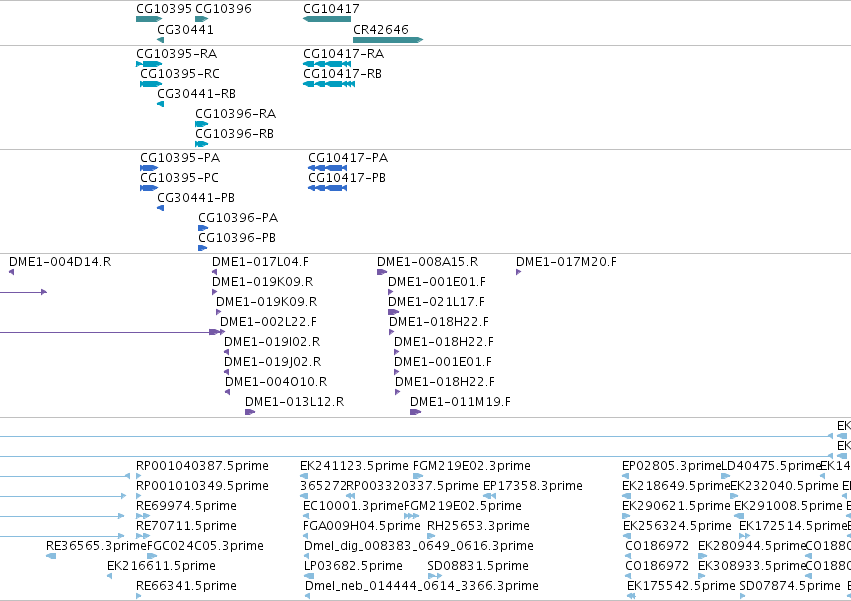This screenshot has height=601, width=851.
Task: Click EST EK172514.5prime
Action: [793, 527]
